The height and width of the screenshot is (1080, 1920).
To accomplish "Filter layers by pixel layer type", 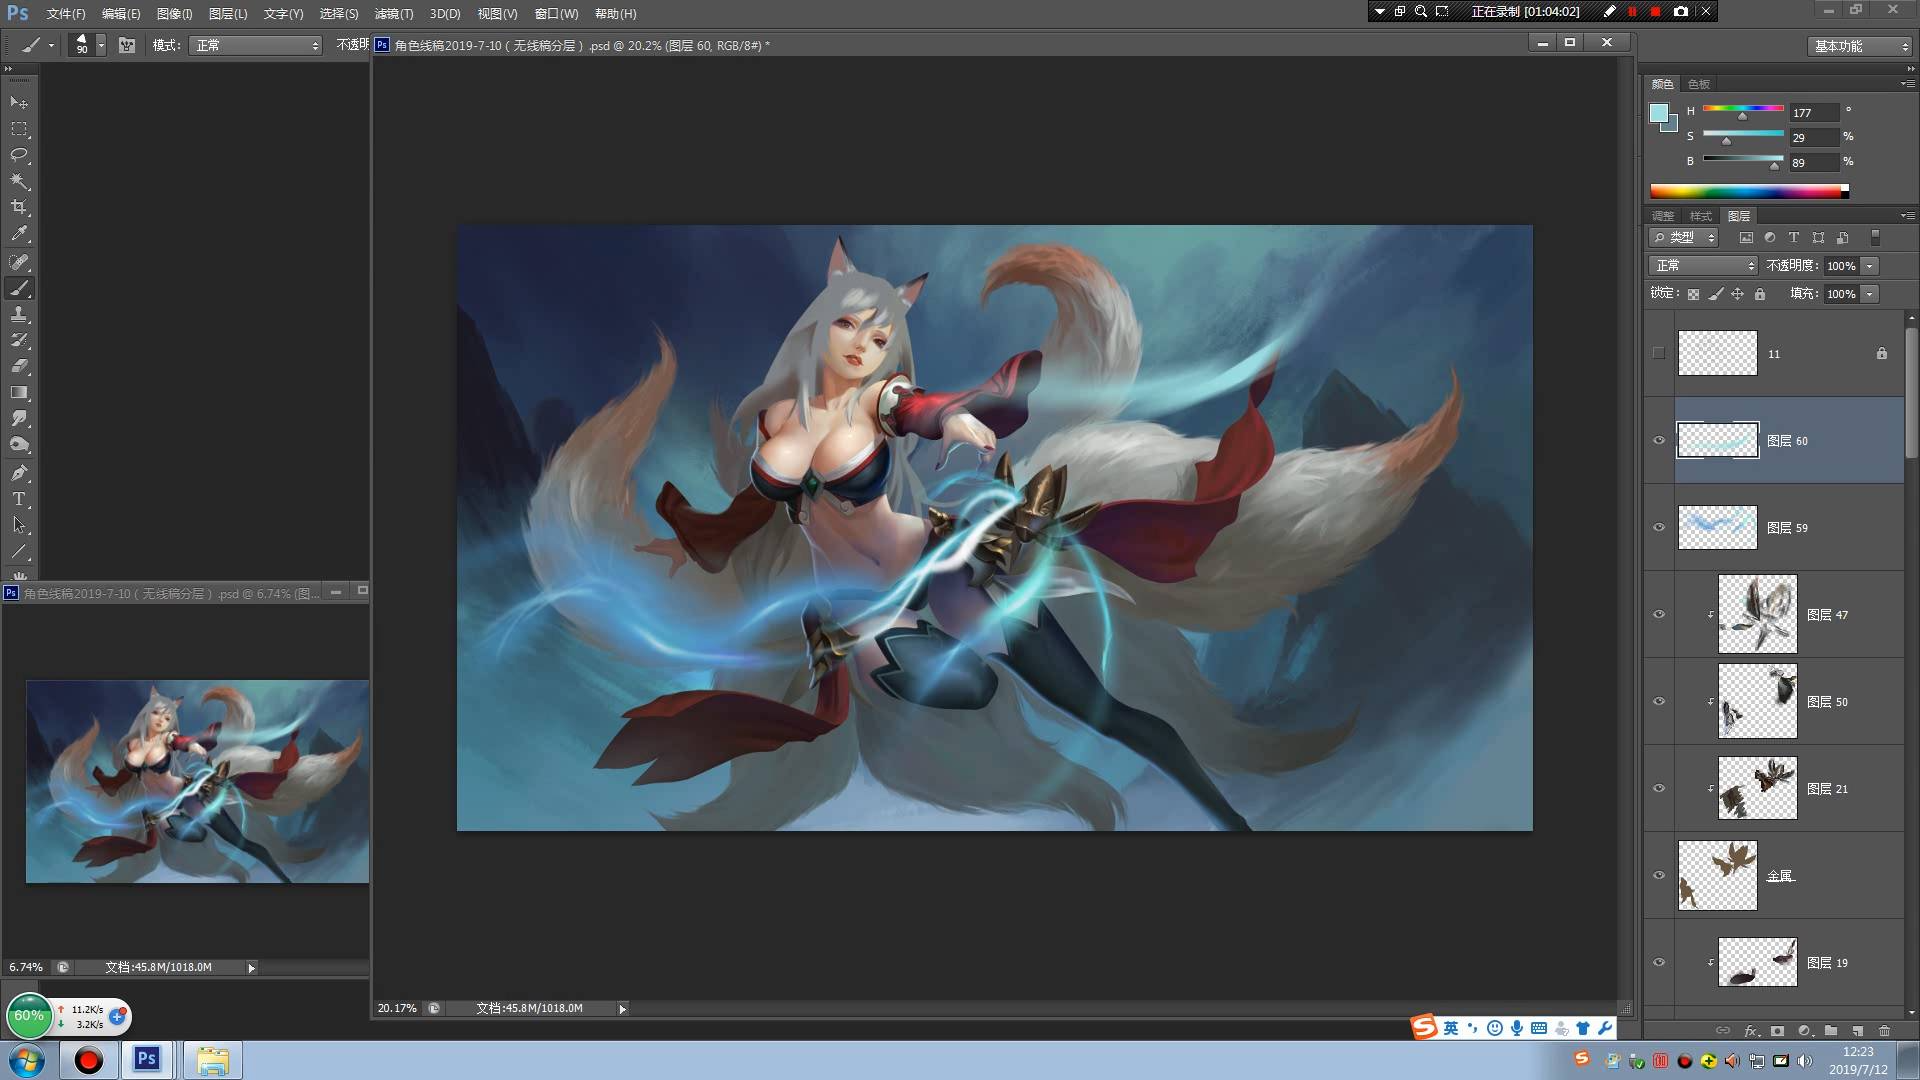I will 1746,238.
